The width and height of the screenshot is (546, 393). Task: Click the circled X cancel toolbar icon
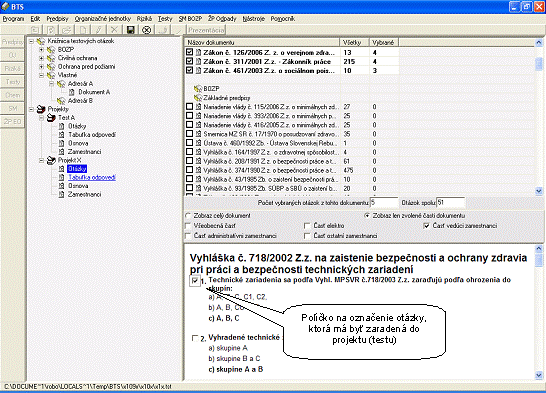(x=147, y=30)
